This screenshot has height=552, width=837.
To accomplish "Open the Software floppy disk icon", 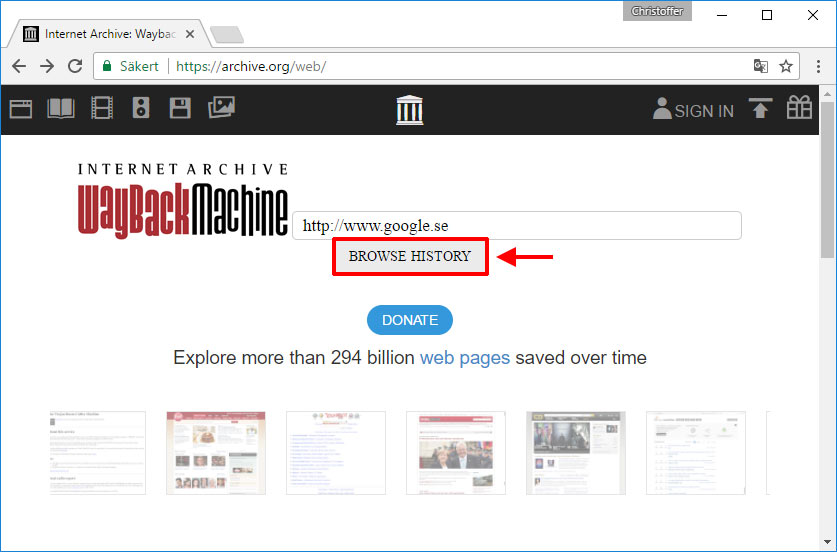I will tap(180, 108).
